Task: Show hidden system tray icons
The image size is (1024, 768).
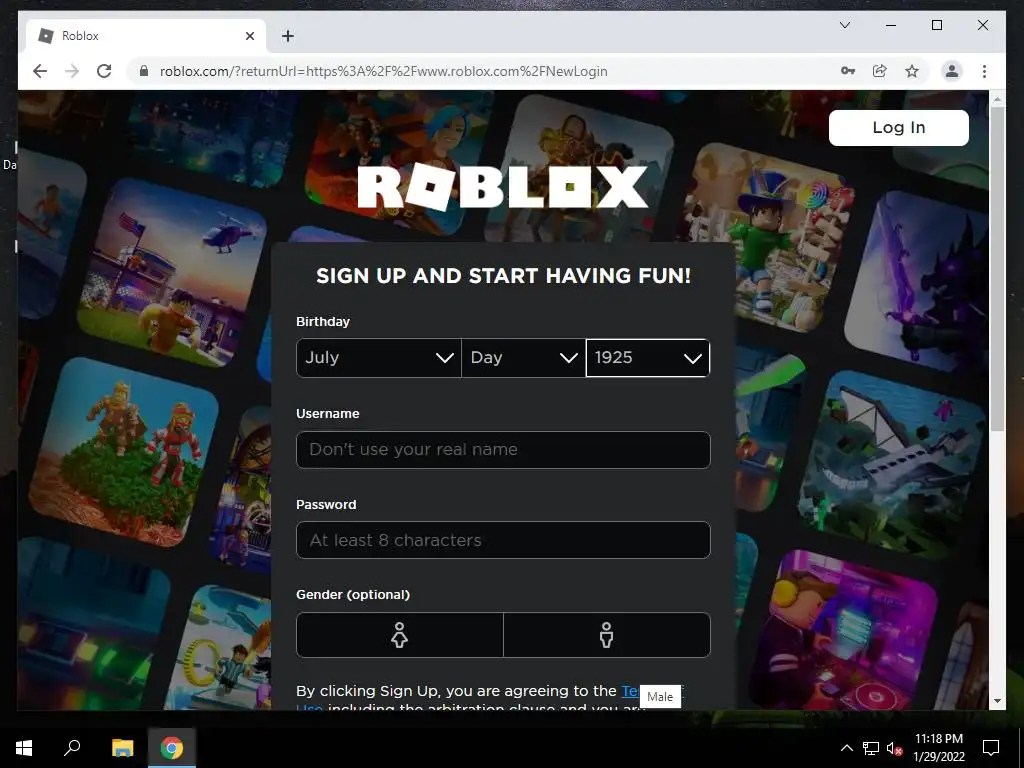Action: tap(846, 748)
